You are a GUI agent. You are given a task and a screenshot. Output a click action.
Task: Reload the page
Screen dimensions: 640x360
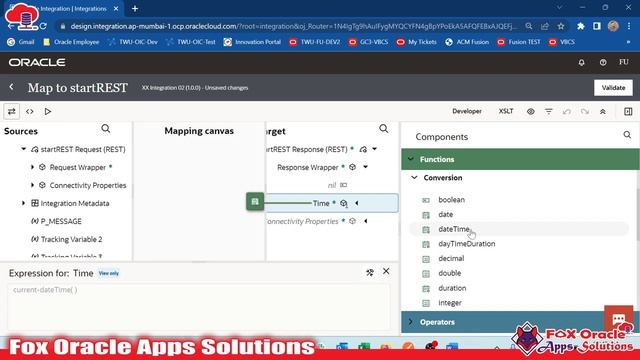[43, 26]
